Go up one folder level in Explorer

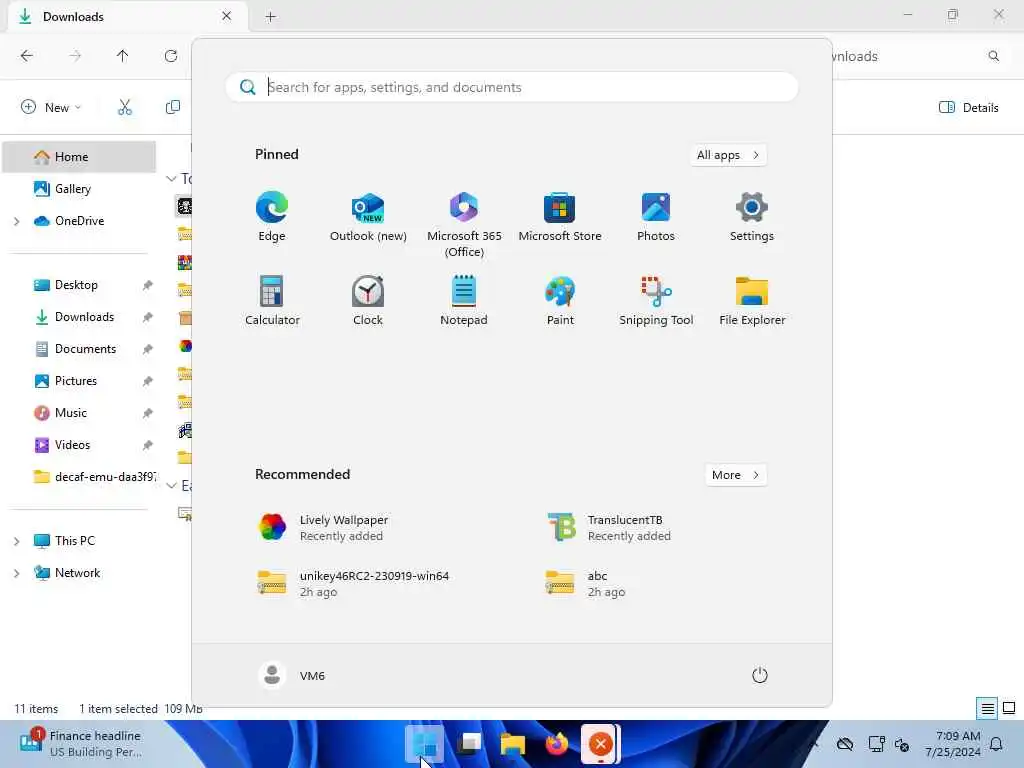tap(122, 56)
